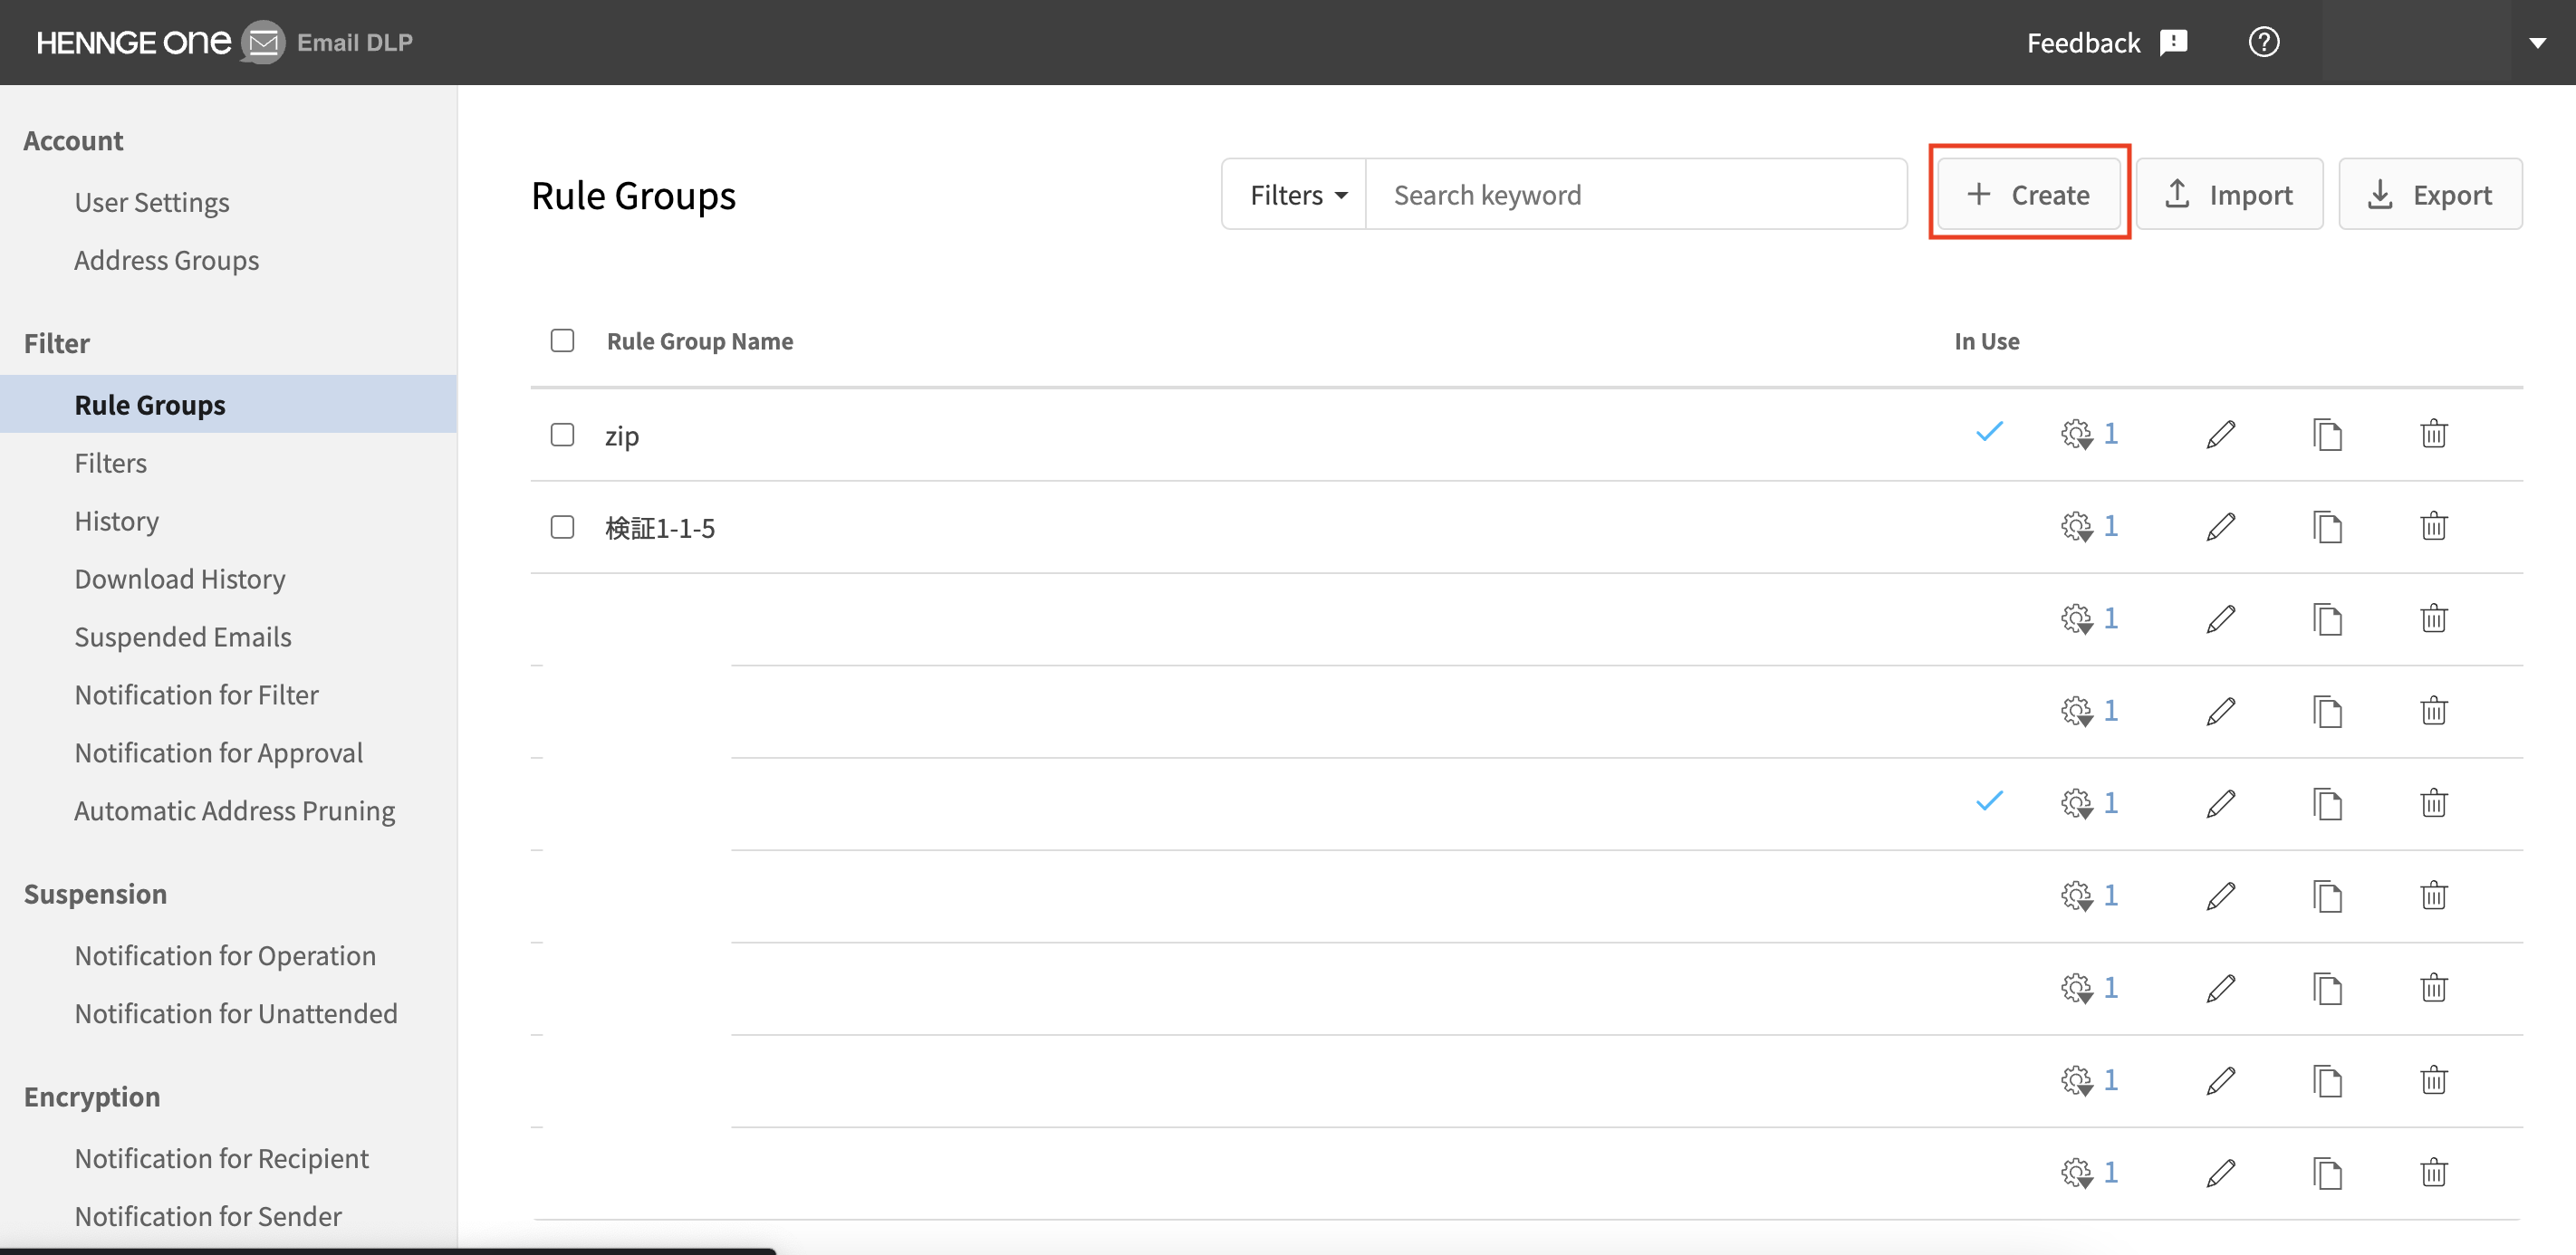The image size is (2576, 1255).
Task: Open the Feedback link in the header
Action: (x=2107, y=42)
